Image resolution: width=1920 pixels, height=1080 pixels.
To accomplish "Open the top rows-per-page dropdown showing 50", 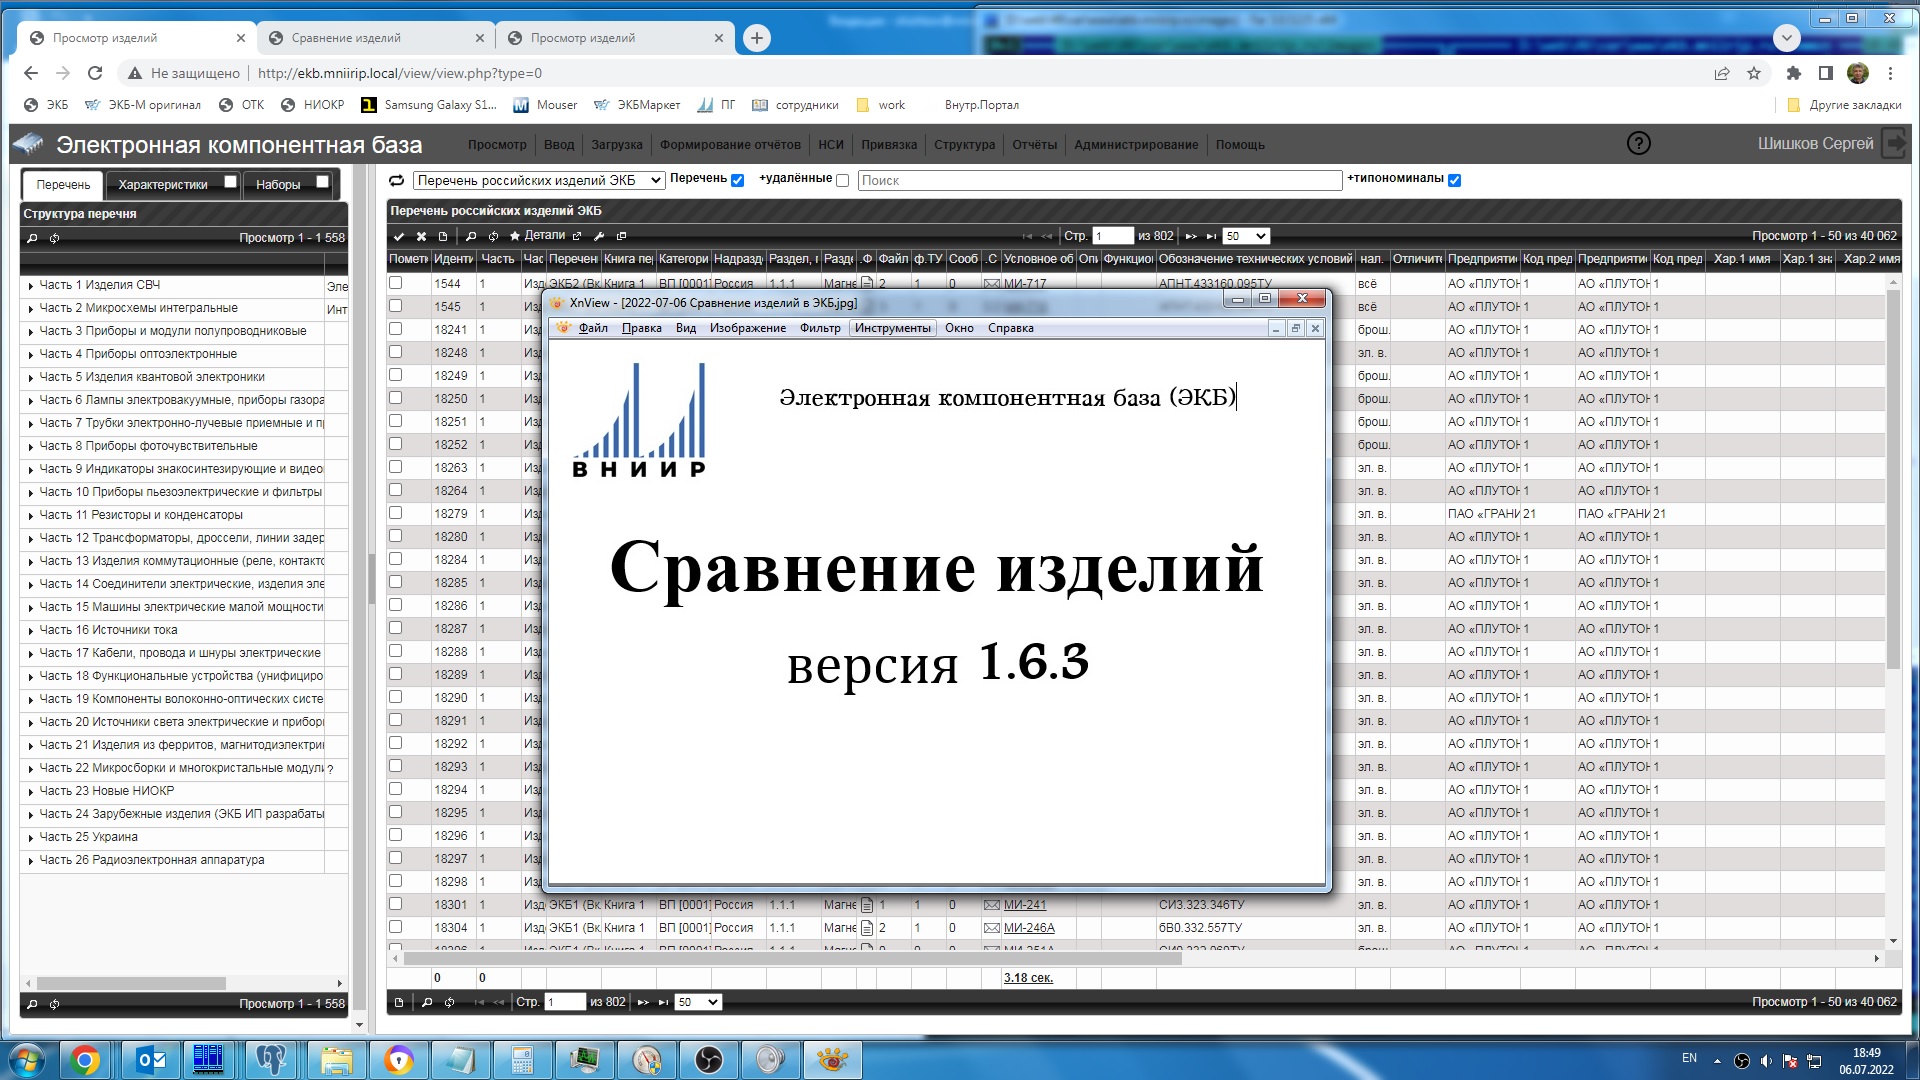I will click(x=1246, y=237).
